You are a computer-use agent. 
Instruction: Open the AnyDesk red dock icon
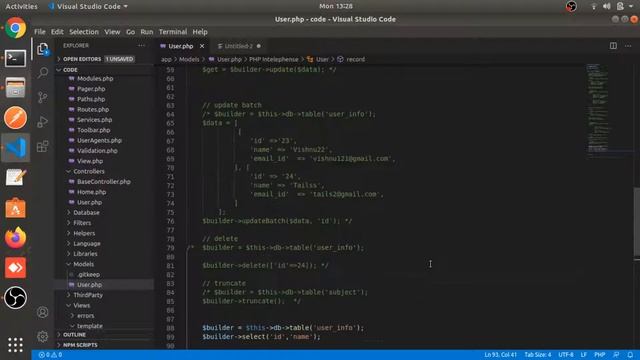pos(16,268)
